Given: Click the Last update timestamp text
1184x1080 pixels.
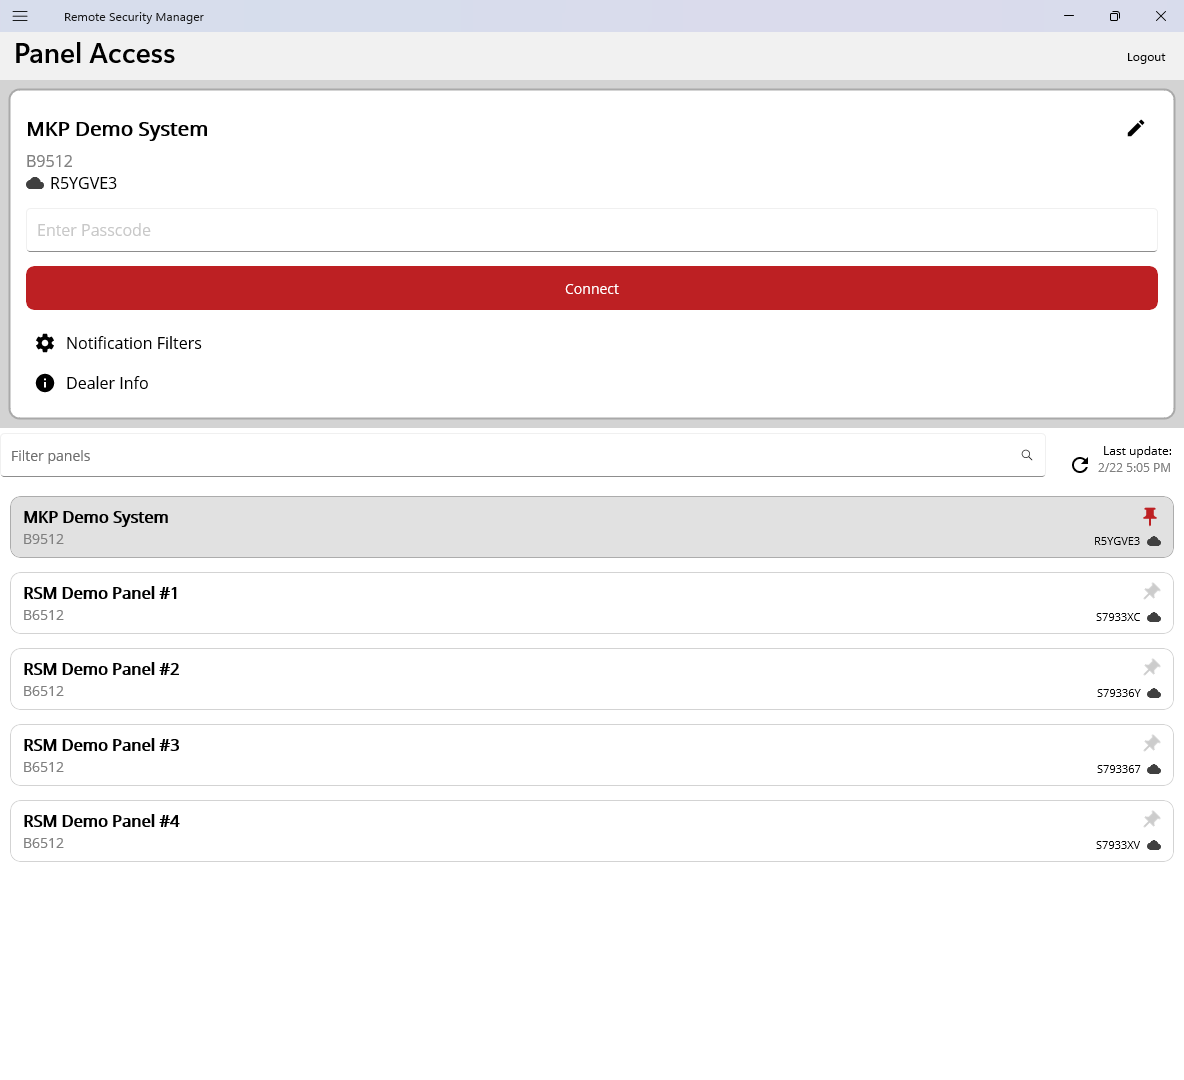Looking at the screenshot, I should click(1134, 468).
